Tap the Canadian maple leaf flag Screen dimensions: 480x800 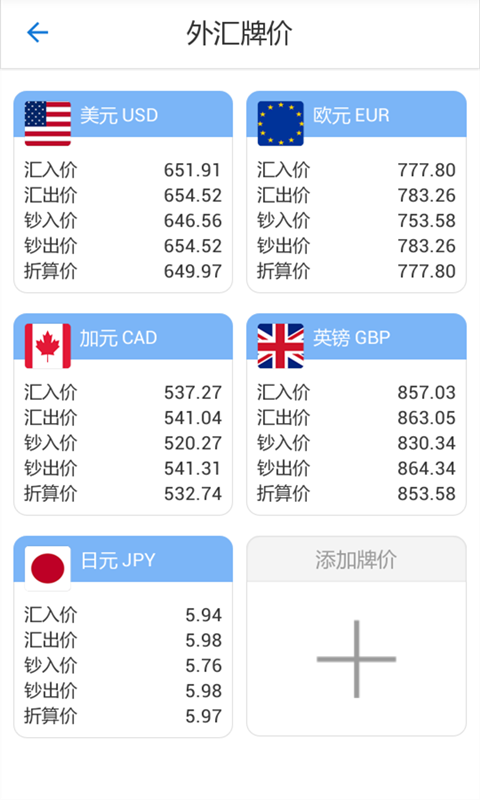point(47,346)
